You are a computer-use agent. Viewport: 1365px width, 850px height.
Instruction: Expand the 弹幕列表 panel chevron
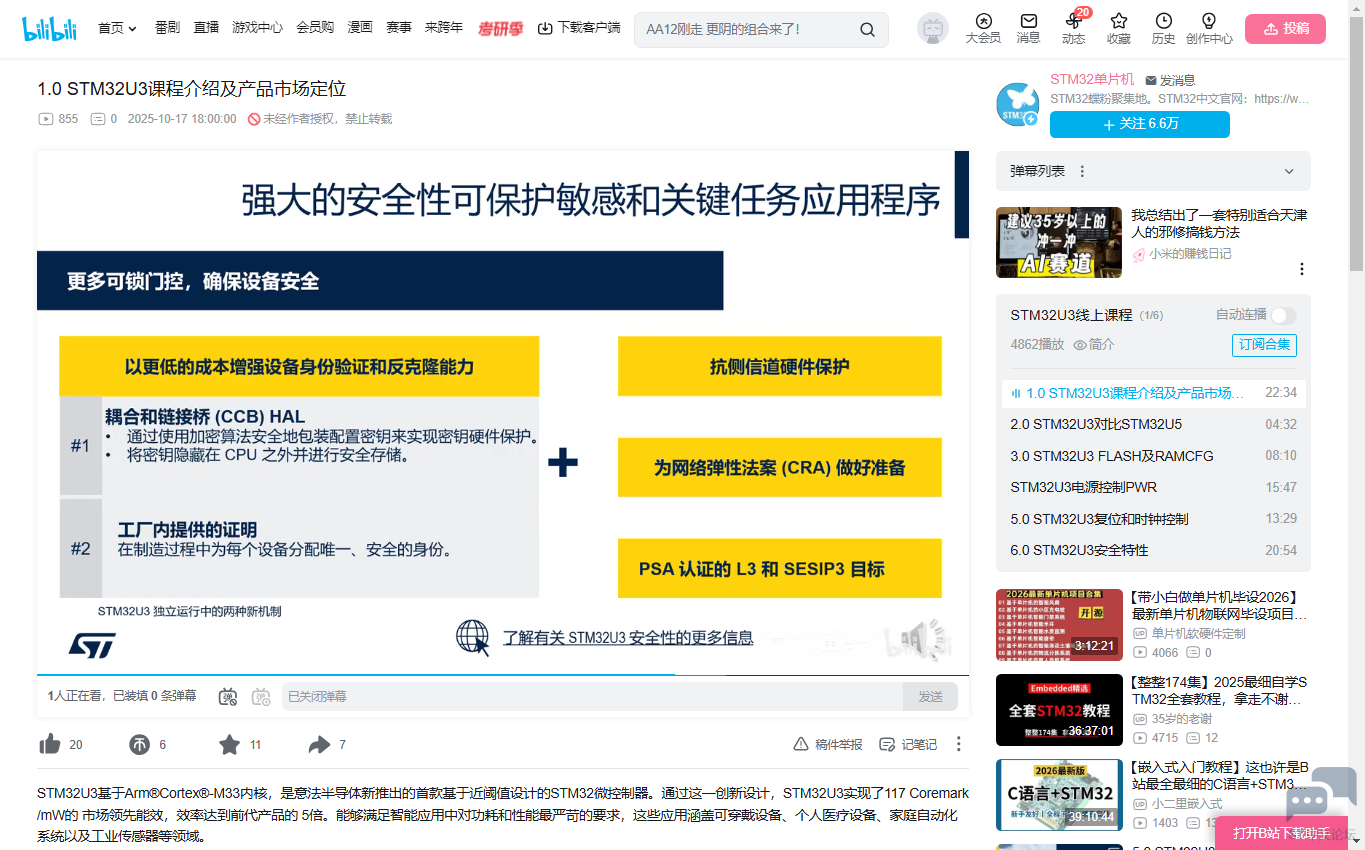coord(1289,172)
